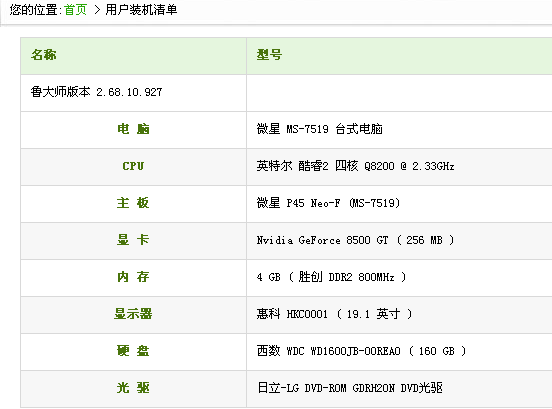Click the 用户装机清单 breadcrumb text
This screenshot has height=409, width=552.
coord(141,10)
